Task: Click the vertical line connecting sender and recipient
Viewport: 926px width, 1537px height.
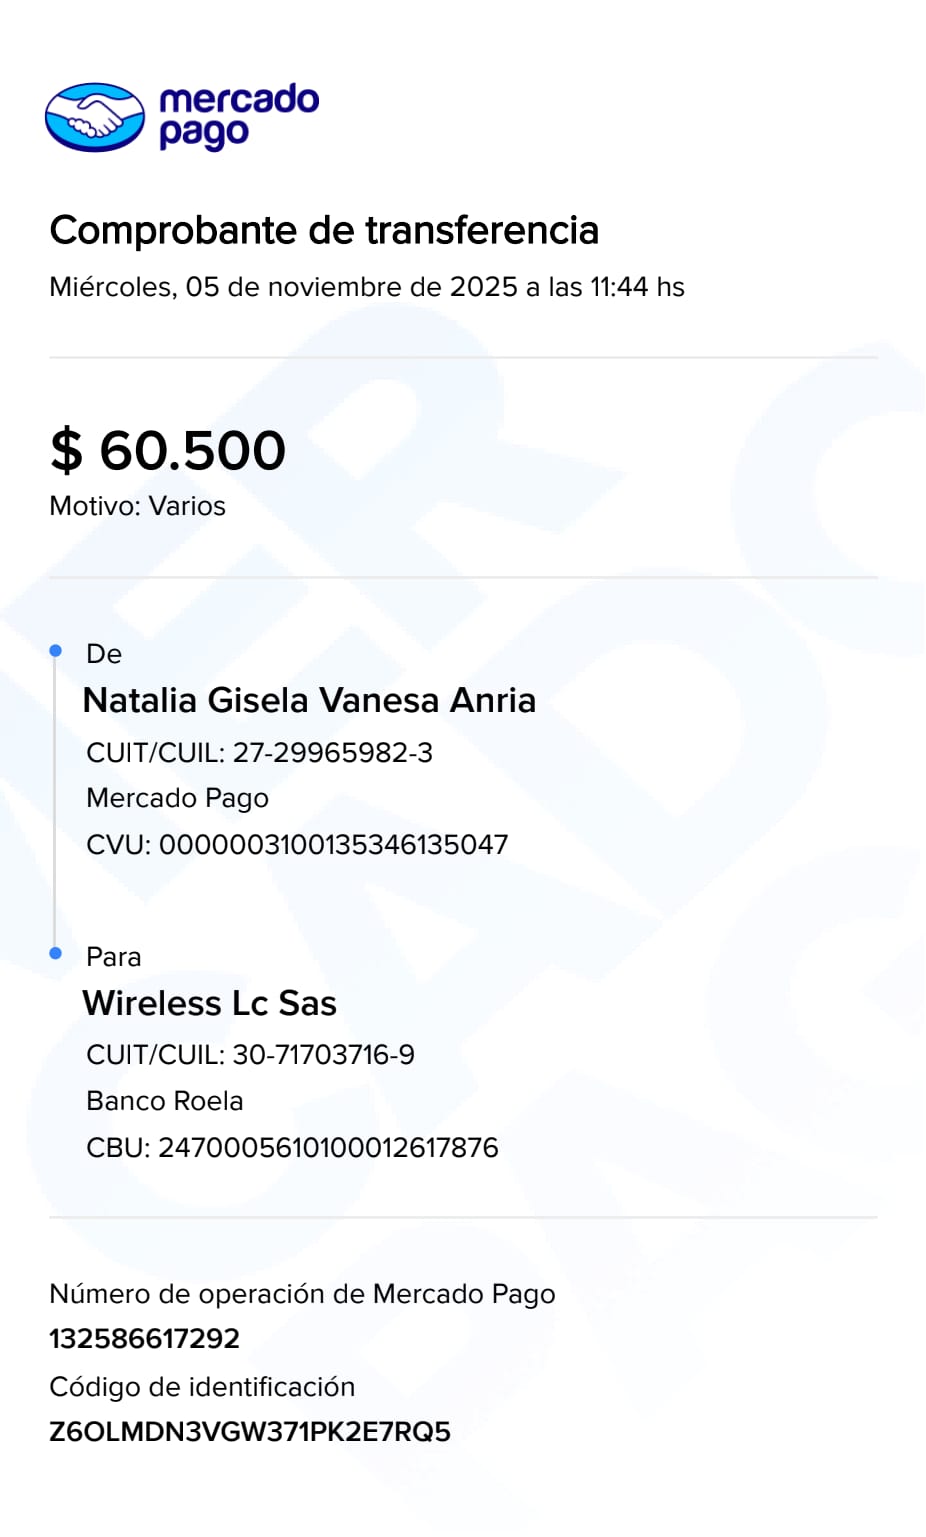Action: (x=54, y=800)
